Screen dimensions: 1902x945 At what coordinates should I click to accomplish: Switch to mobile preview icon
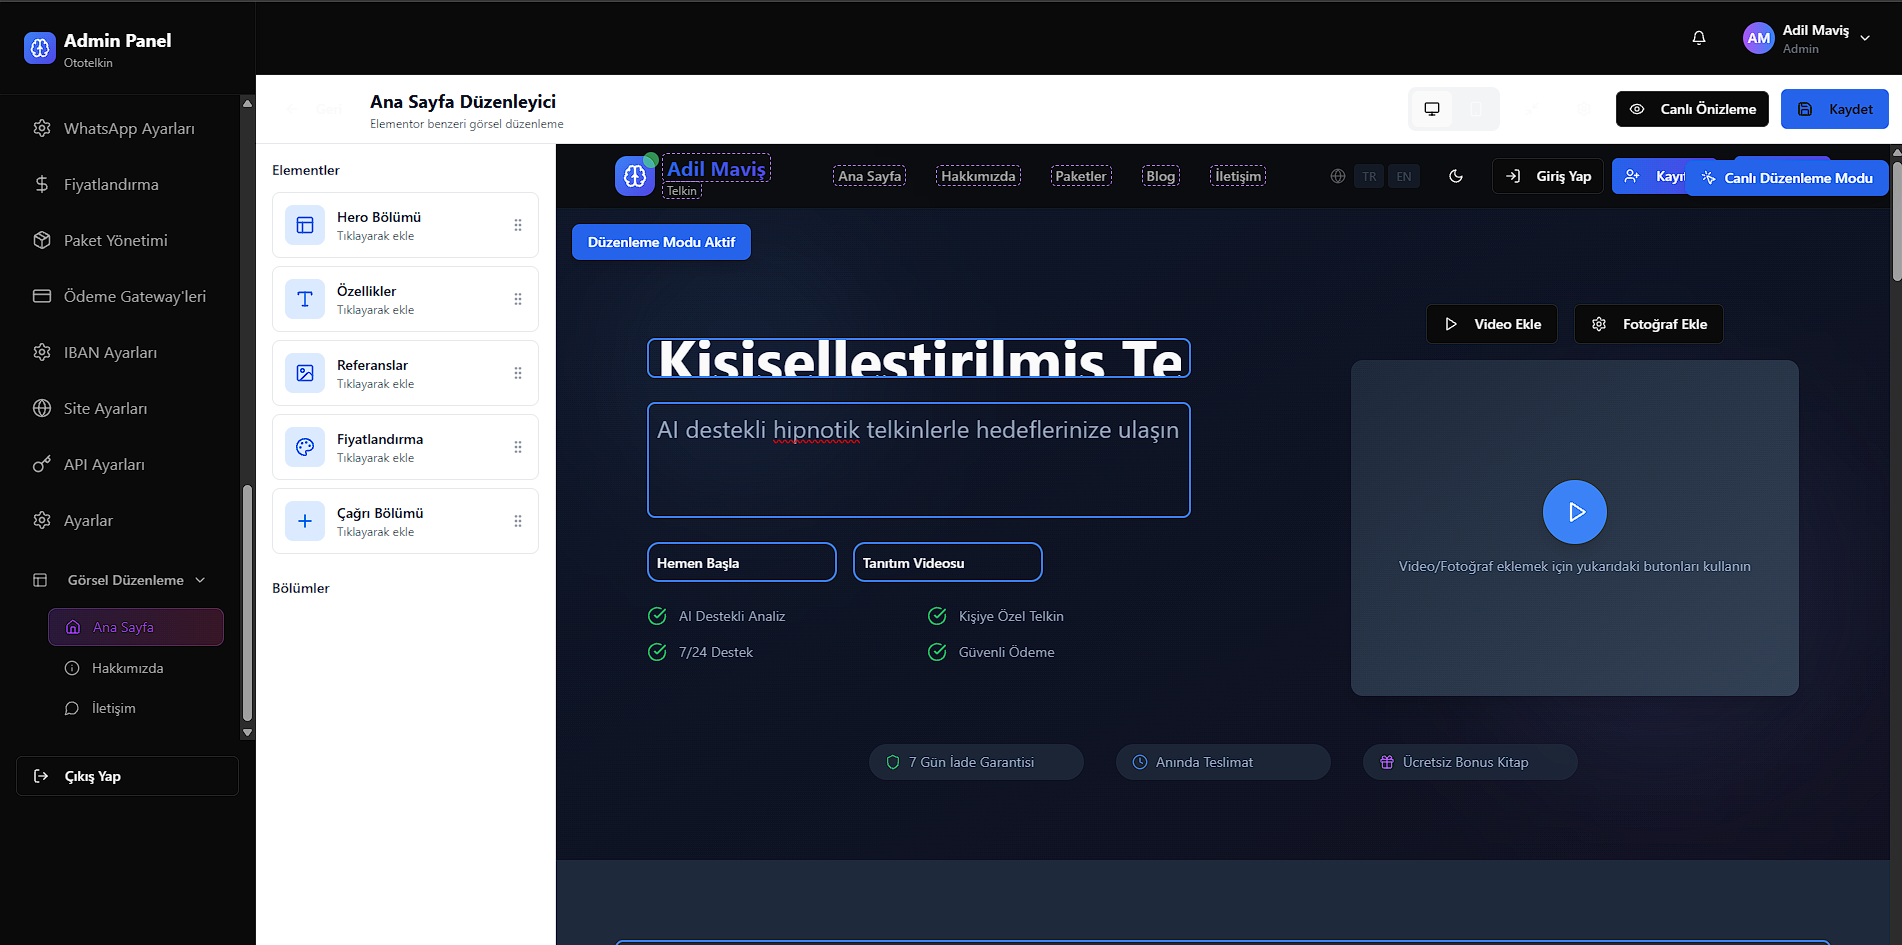(x=1477, y=108)
